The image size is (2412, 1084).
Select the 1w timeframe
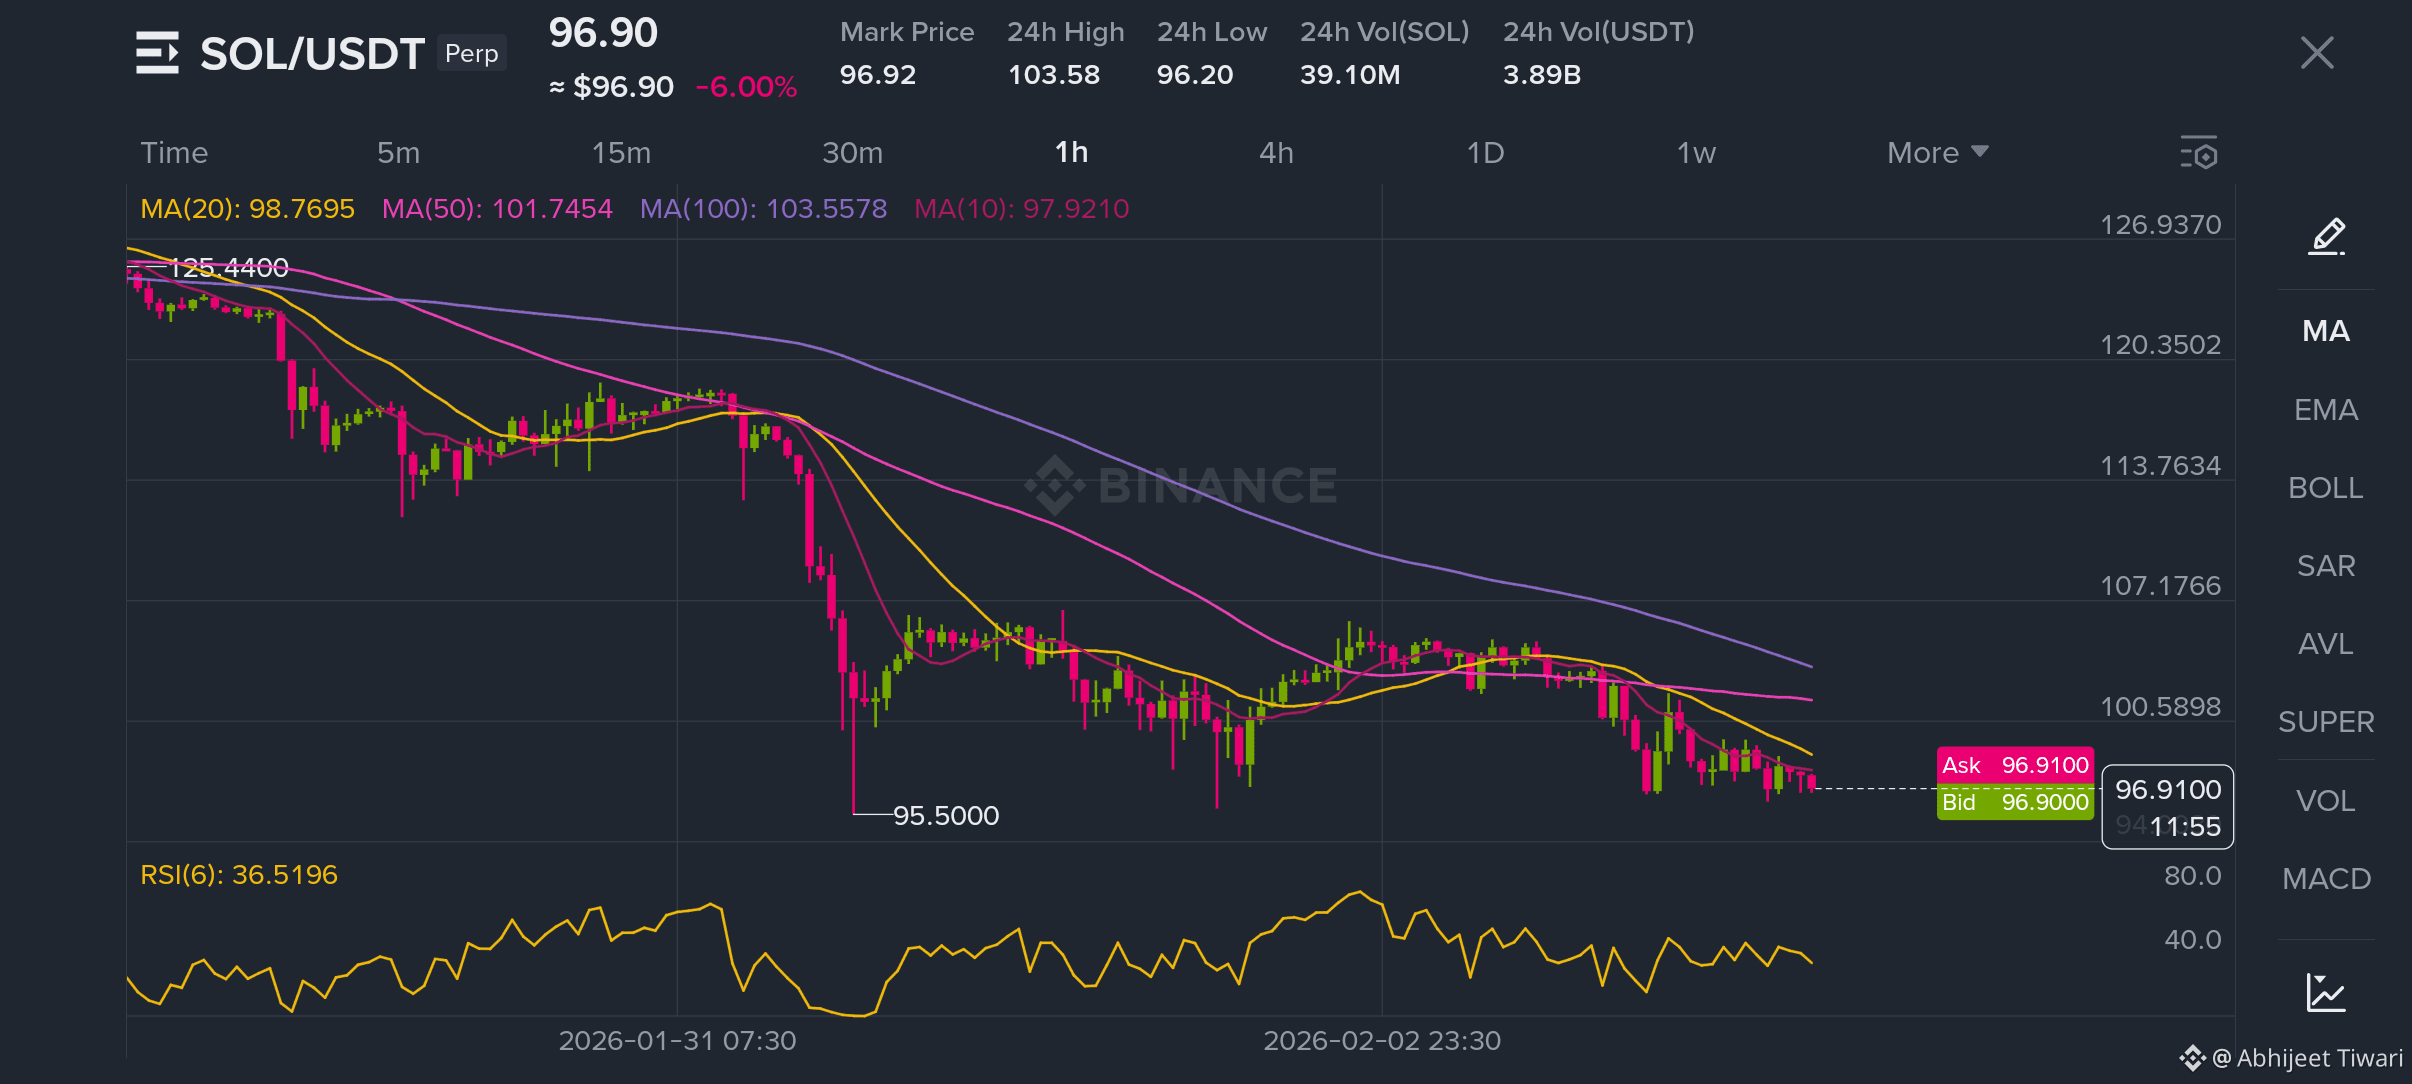point(1696,153)
